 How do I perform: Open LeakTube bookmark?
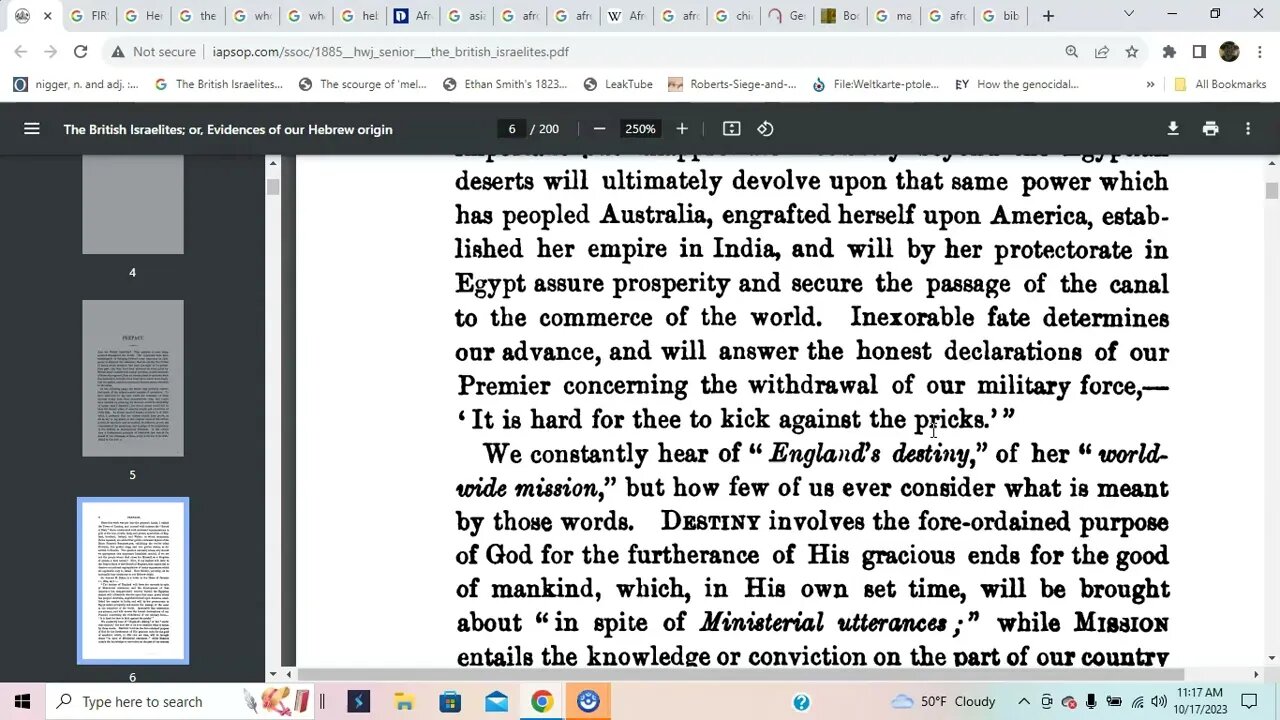620,84
